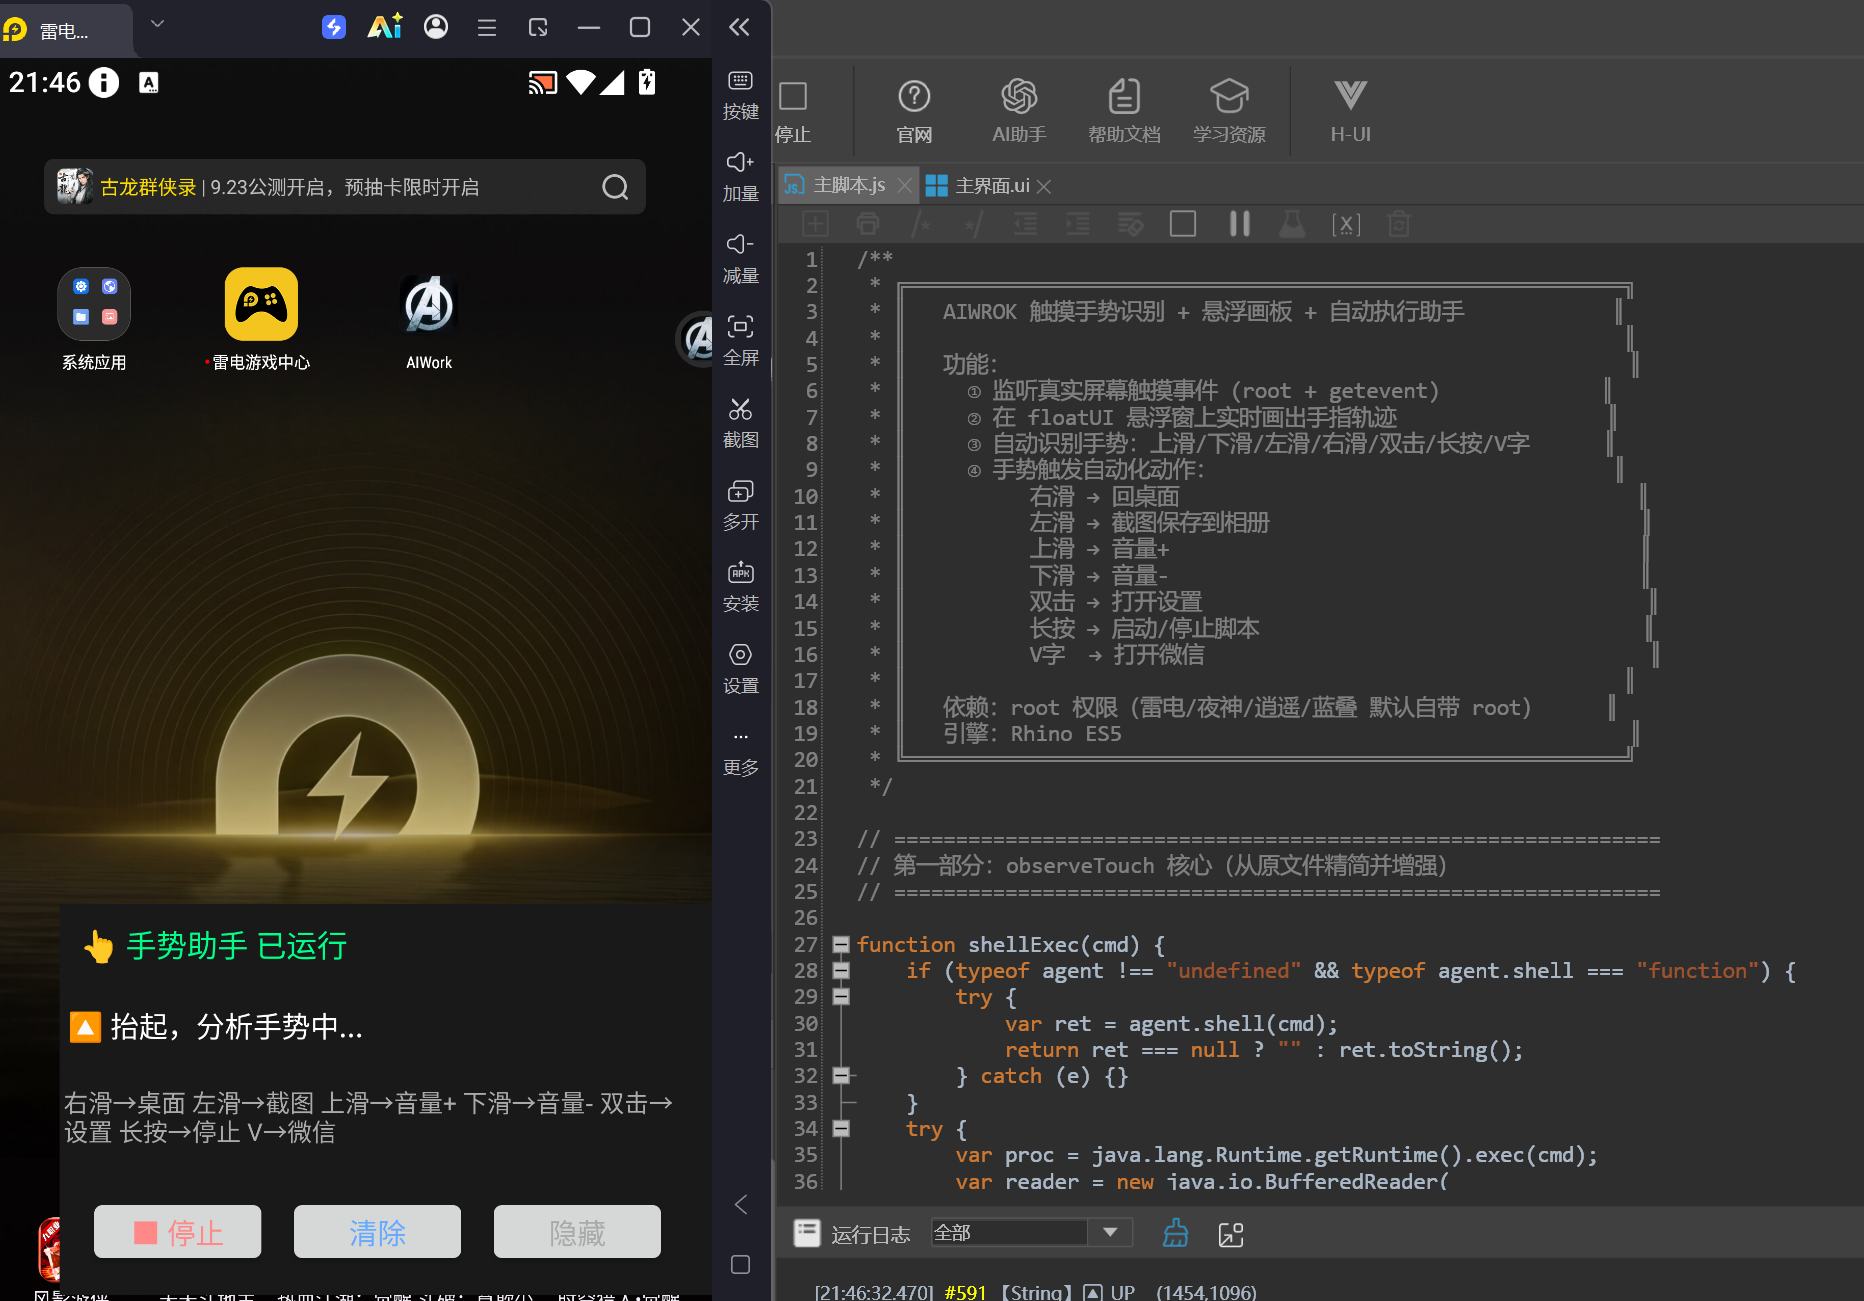Click the 隐藏 button in float panel
The width and height of the screenshot is (1864, 1301).
pos(577,1232)
